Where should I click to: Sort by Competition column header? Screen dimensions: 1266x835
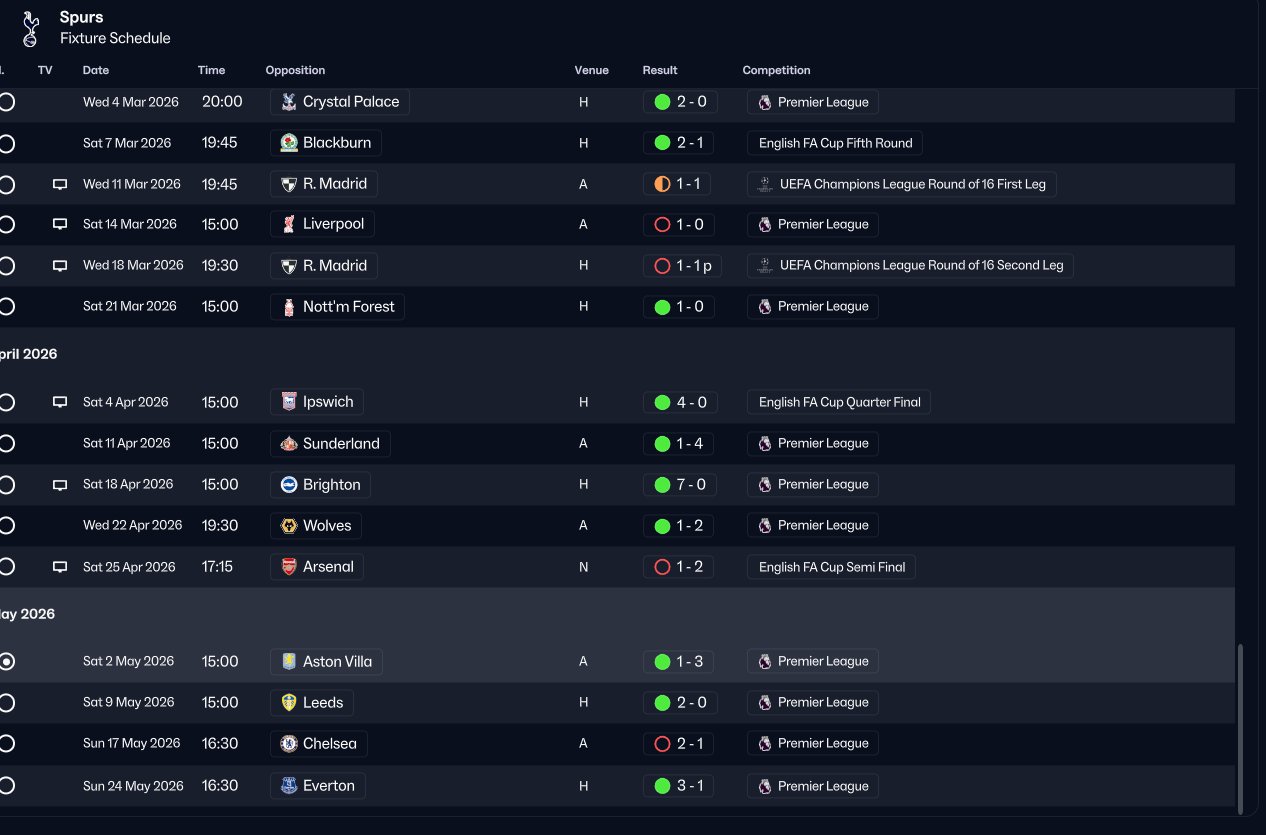pos(776,70)
